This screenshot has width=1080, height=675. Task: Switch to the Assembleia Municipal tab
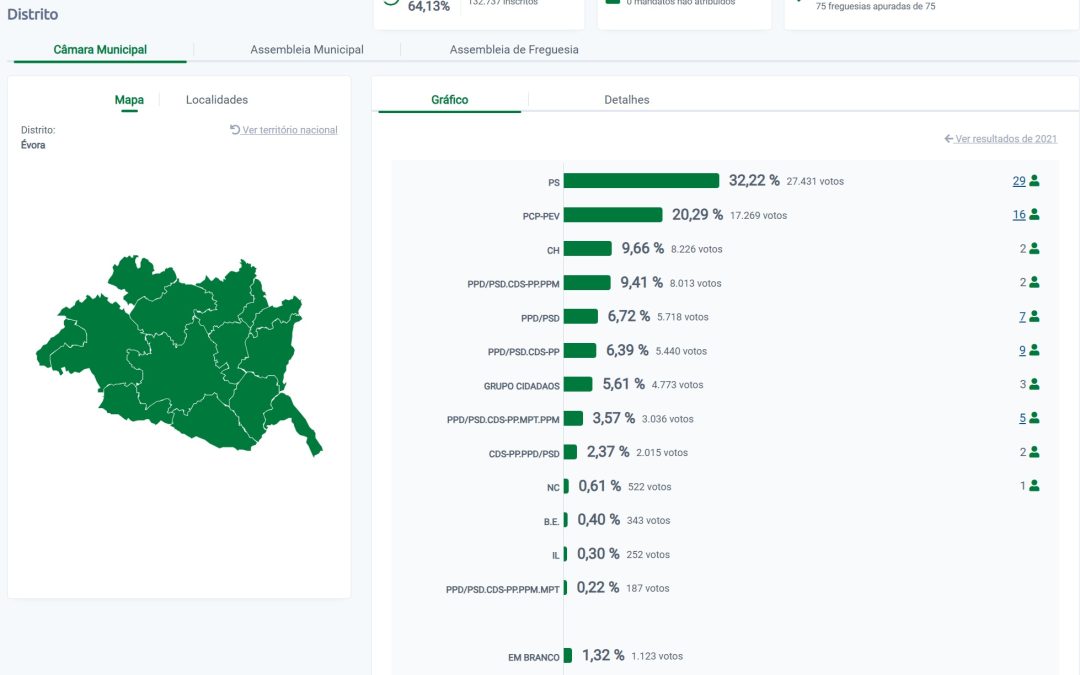[x=306, y=50]
